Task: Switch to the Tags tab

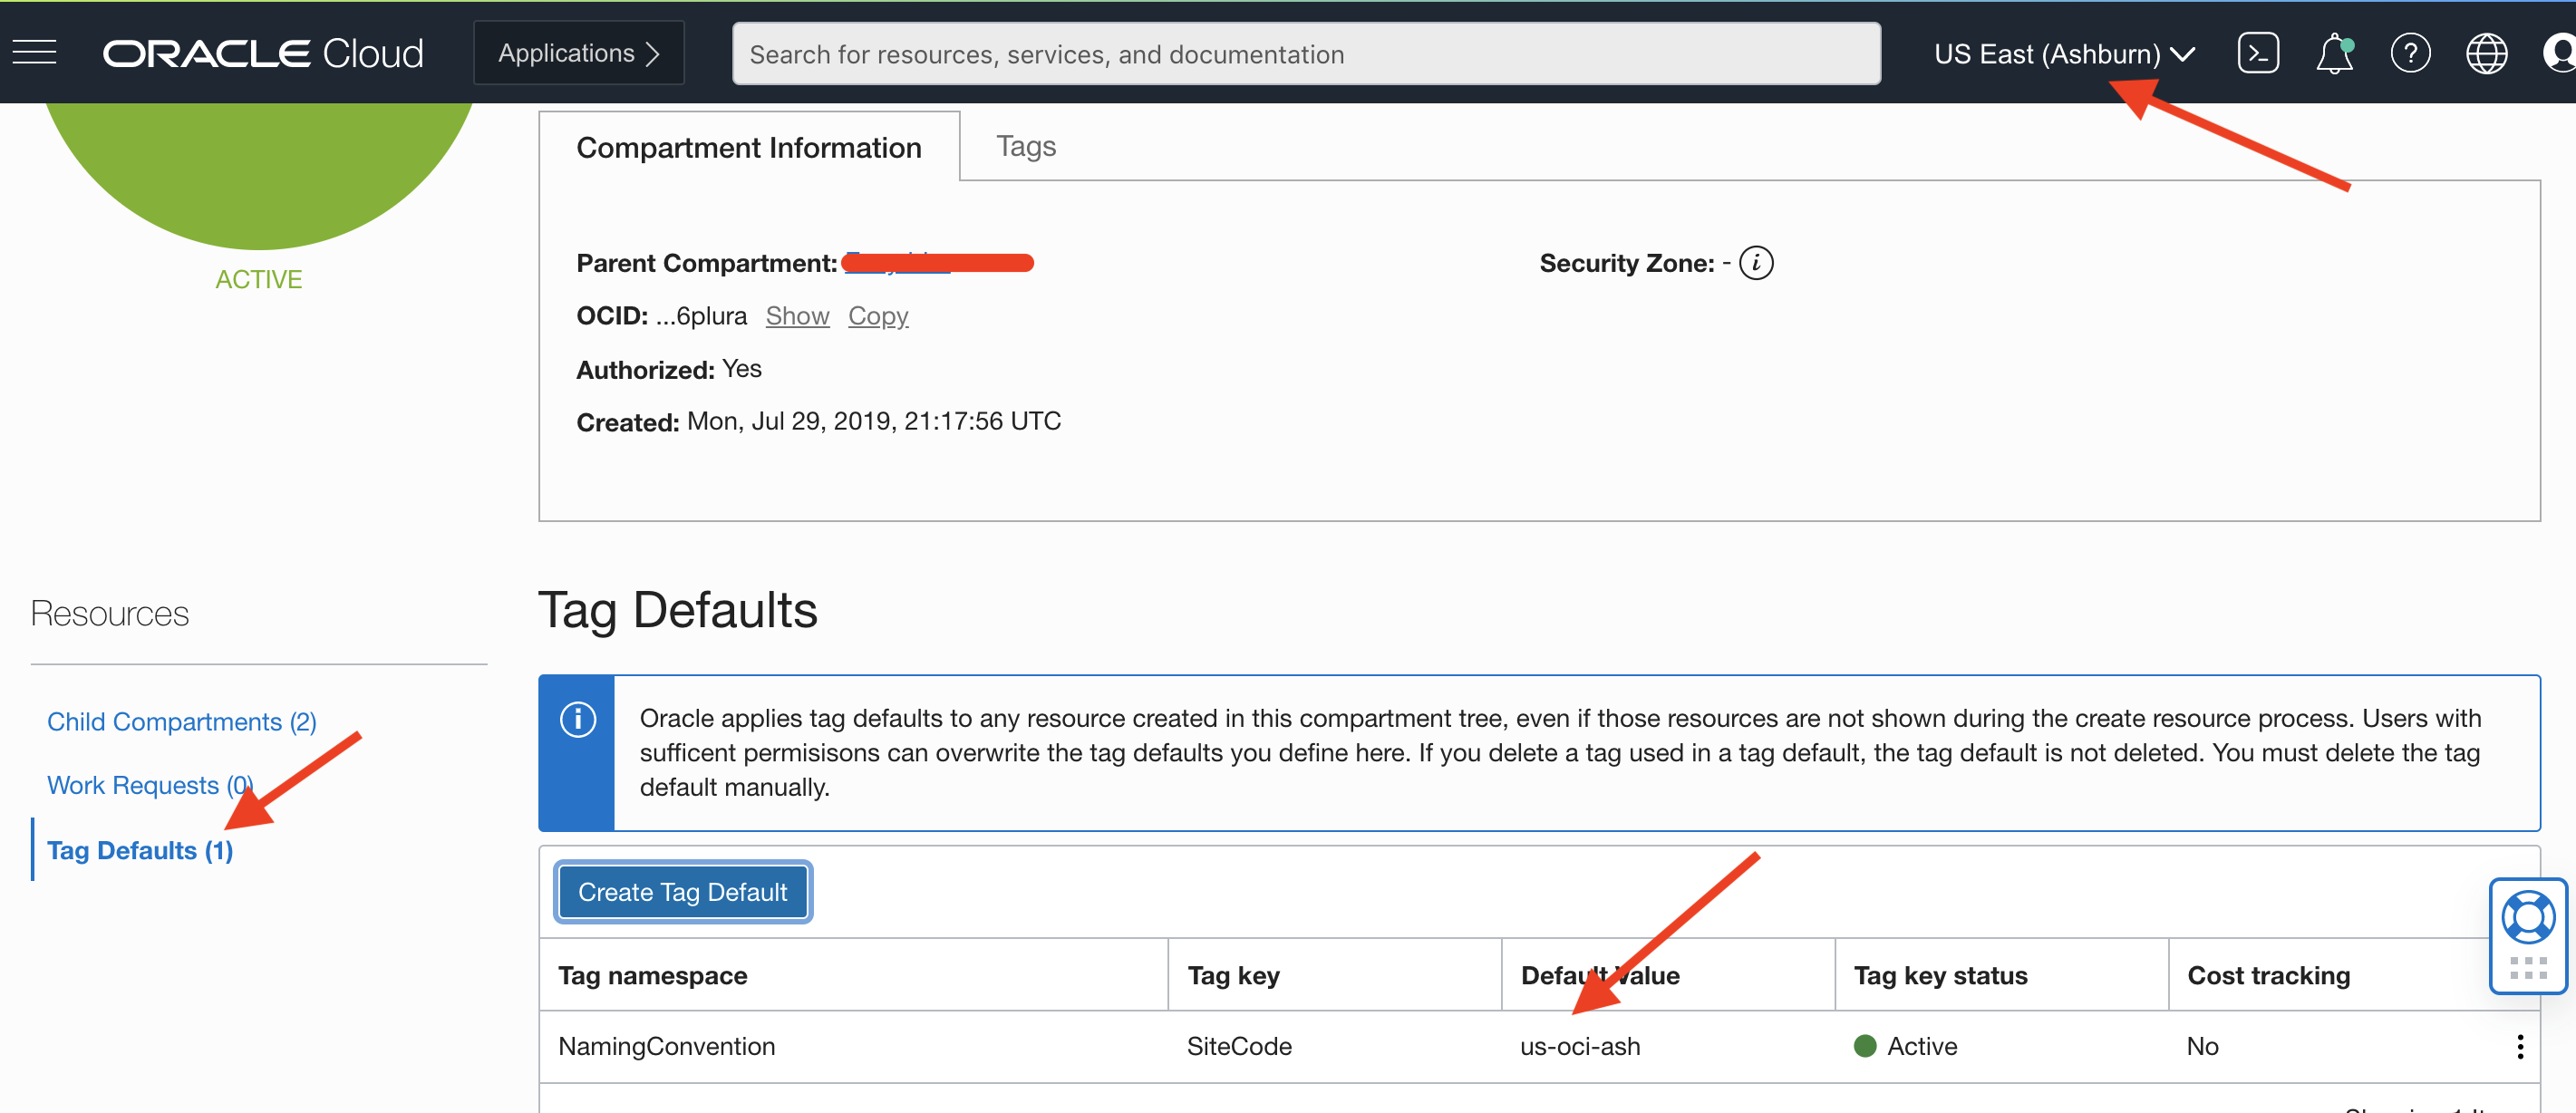Action: point(1025,147)
